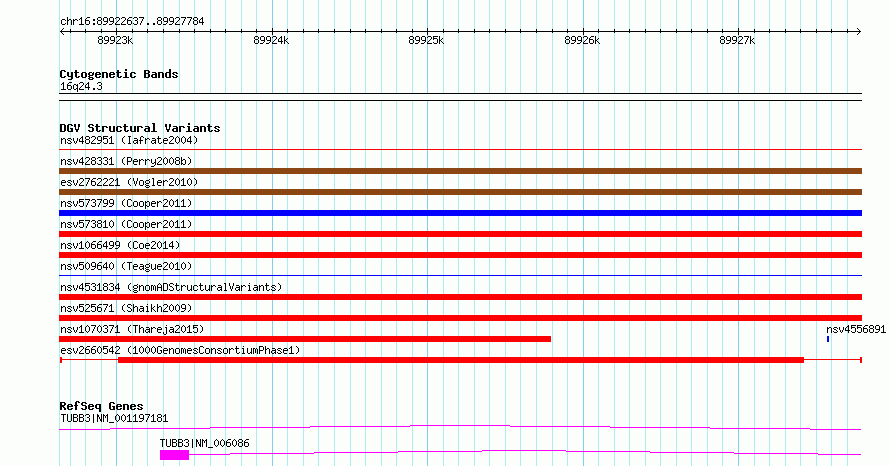Click the red bar under nsv525671
Viewport: 890px width, 466px height.
(460, 318)
